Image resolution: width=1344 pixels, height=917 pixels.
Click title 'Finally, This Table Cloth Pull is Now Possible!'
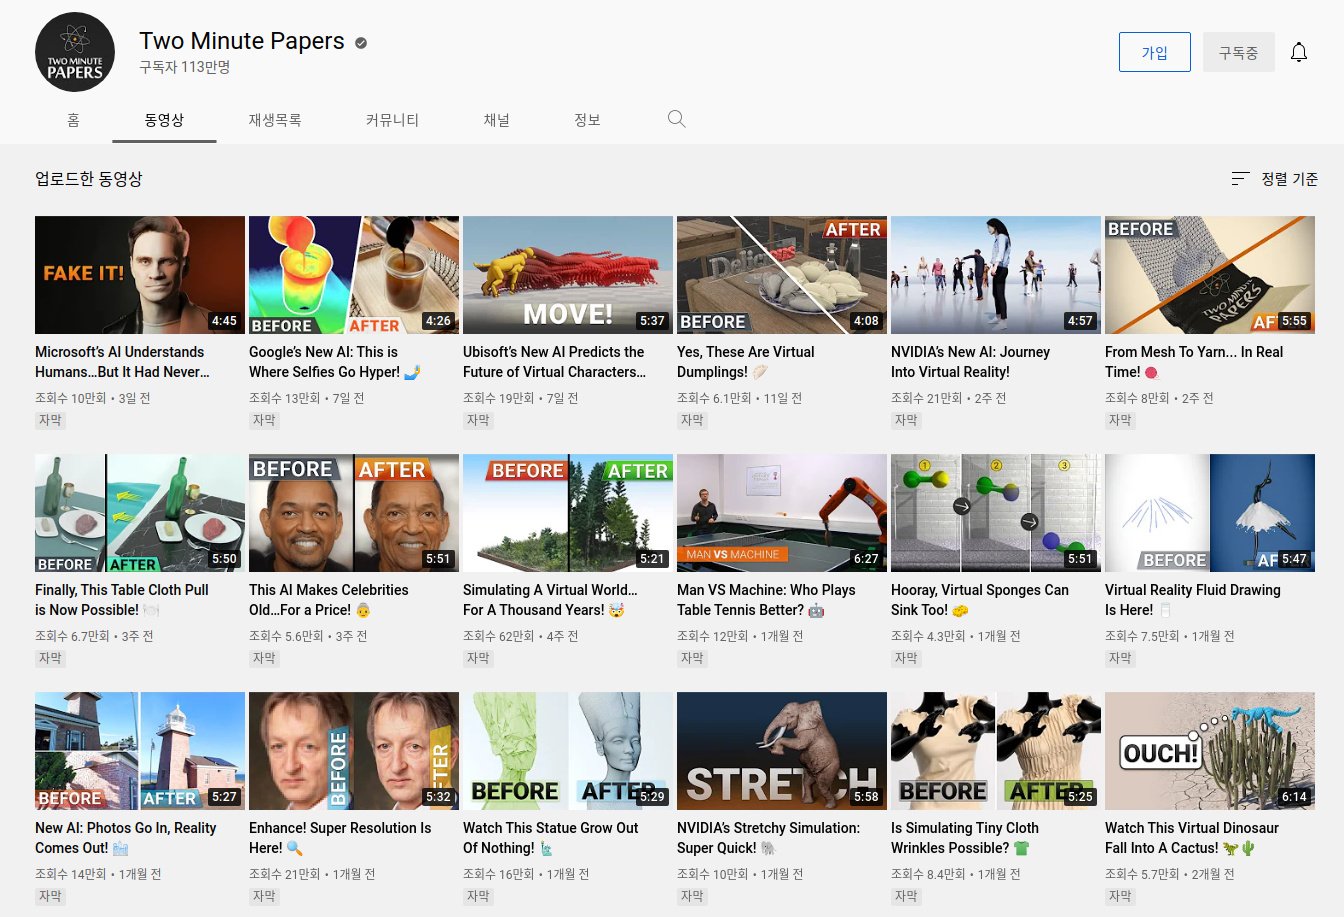point(122,600)
